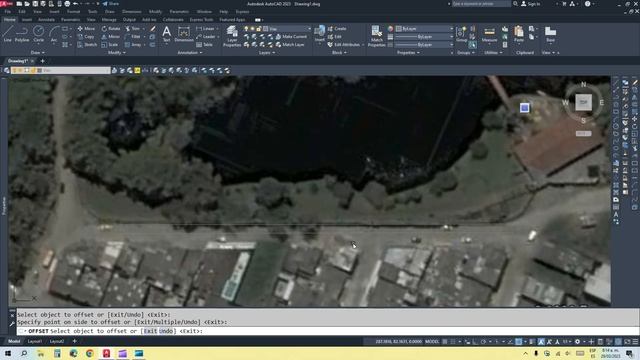Open Match Properties tool
The image size is (640, 360).
[x=376, y=36]
